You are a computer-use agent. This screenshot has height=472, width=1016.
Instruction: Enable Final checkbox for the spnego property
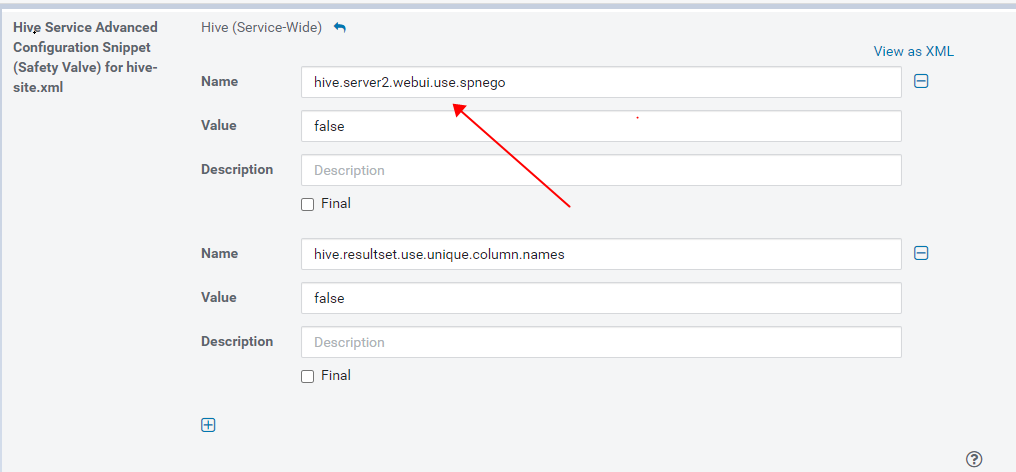[308, 205]
